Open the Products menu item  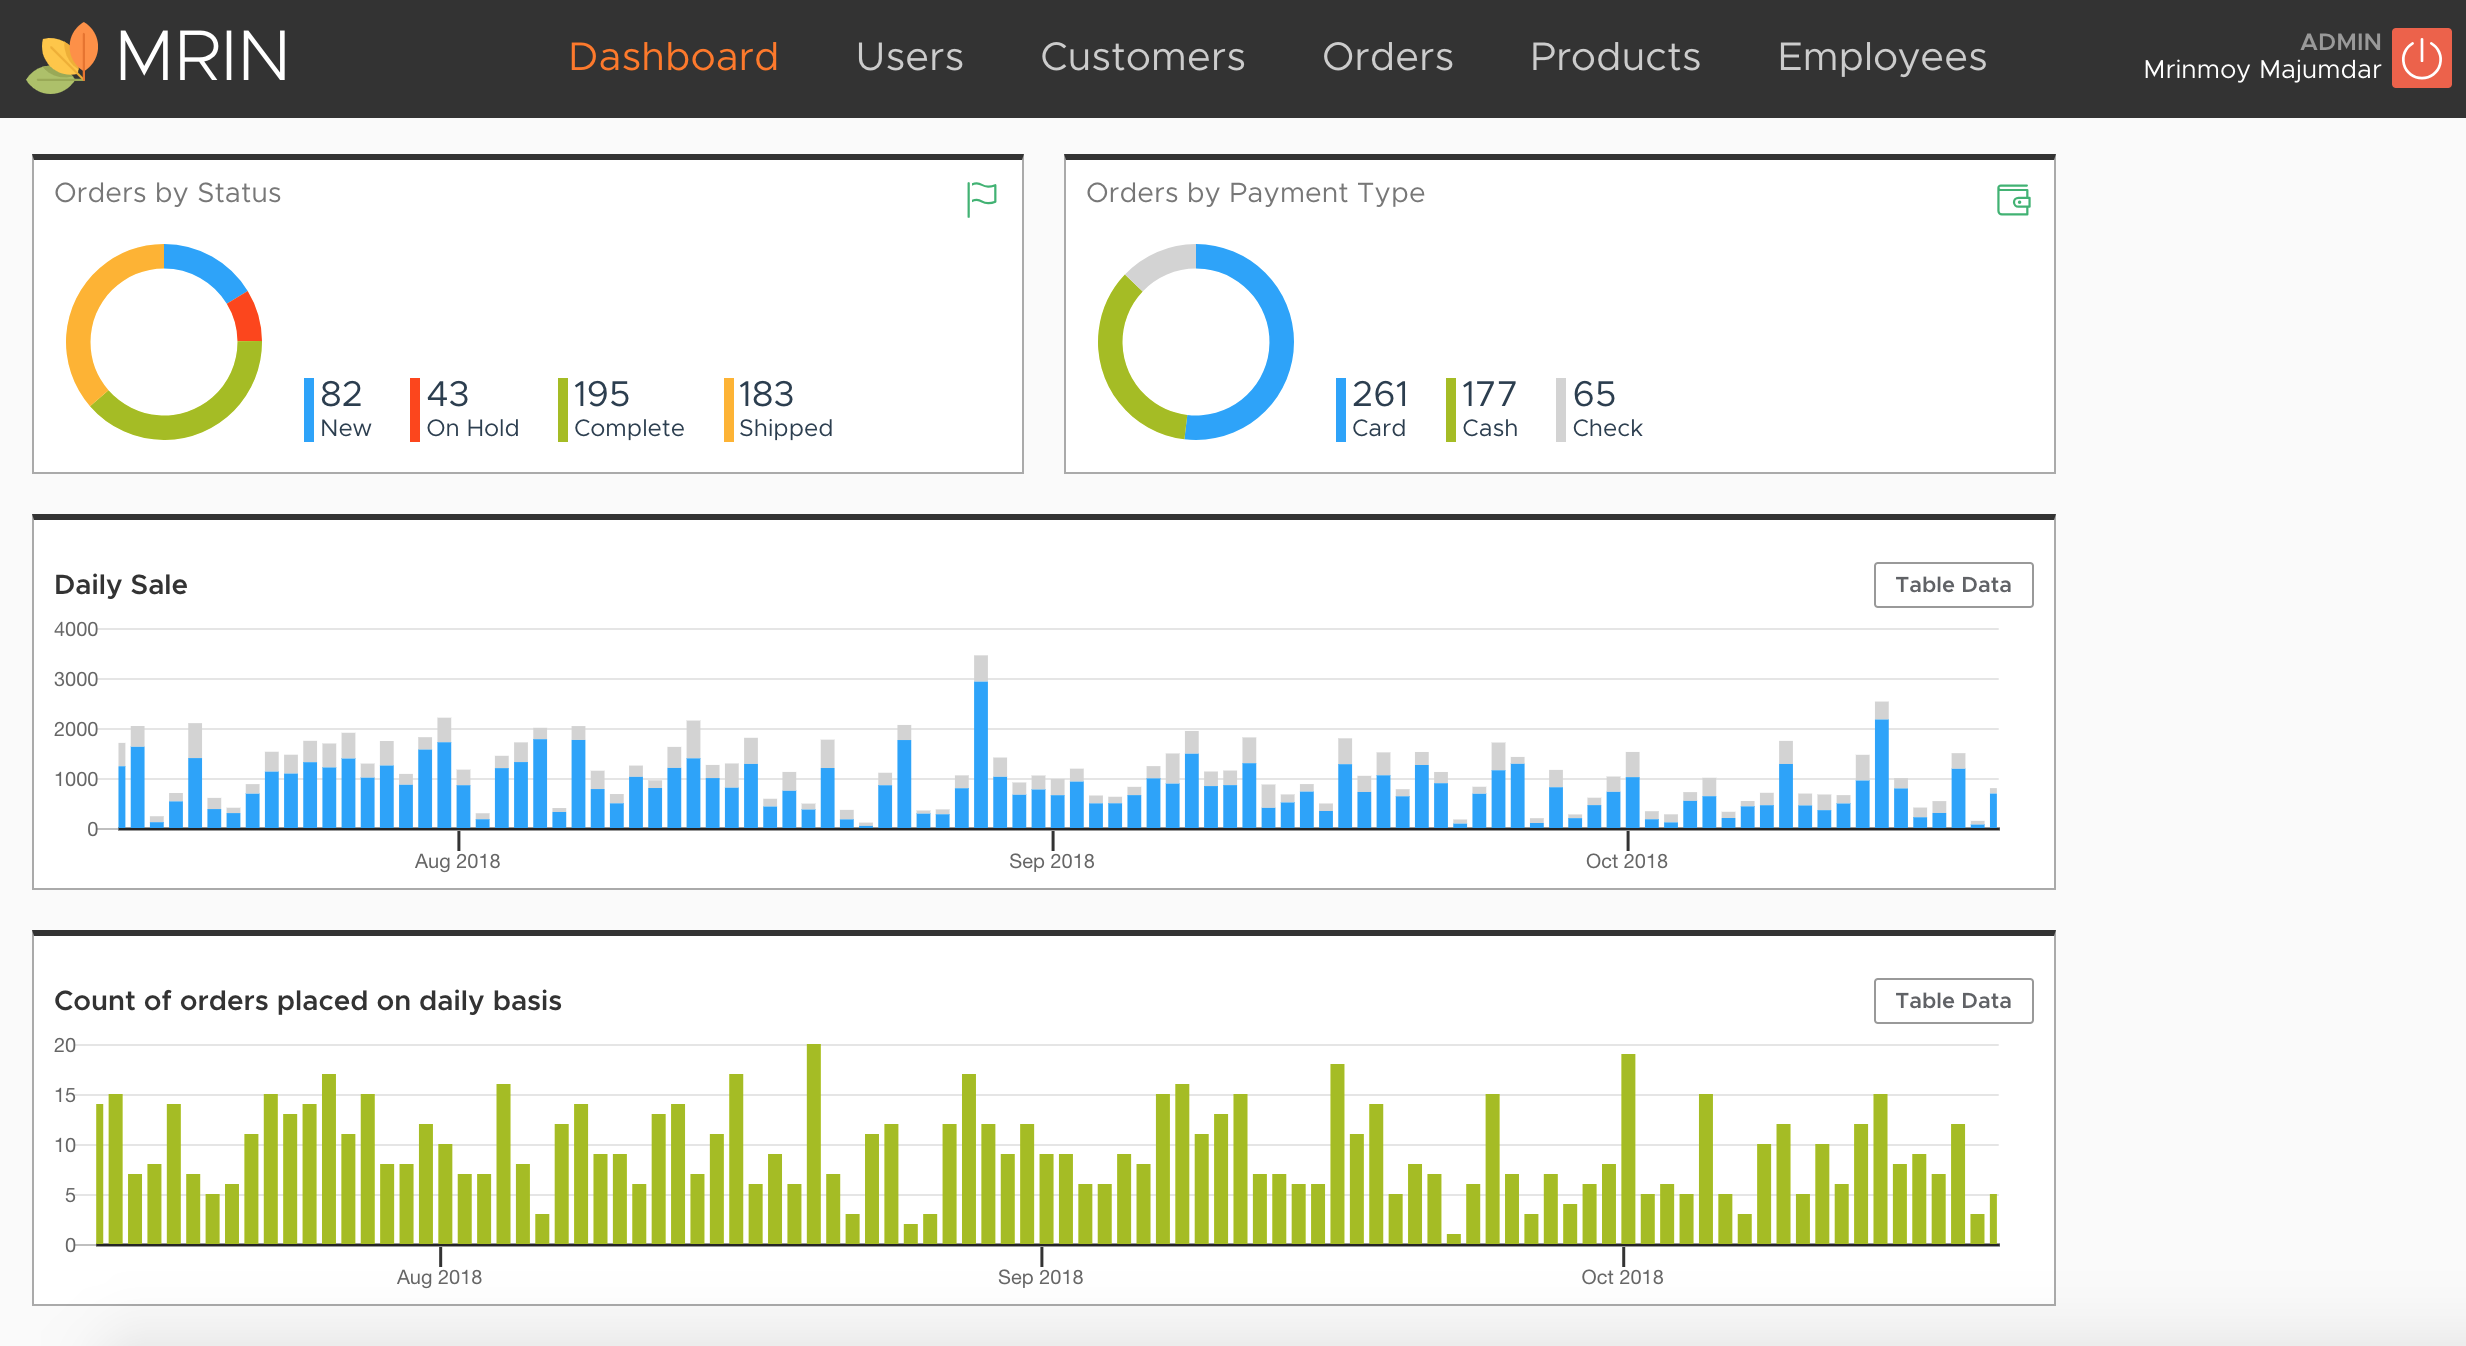click(x=1615, y=57)
